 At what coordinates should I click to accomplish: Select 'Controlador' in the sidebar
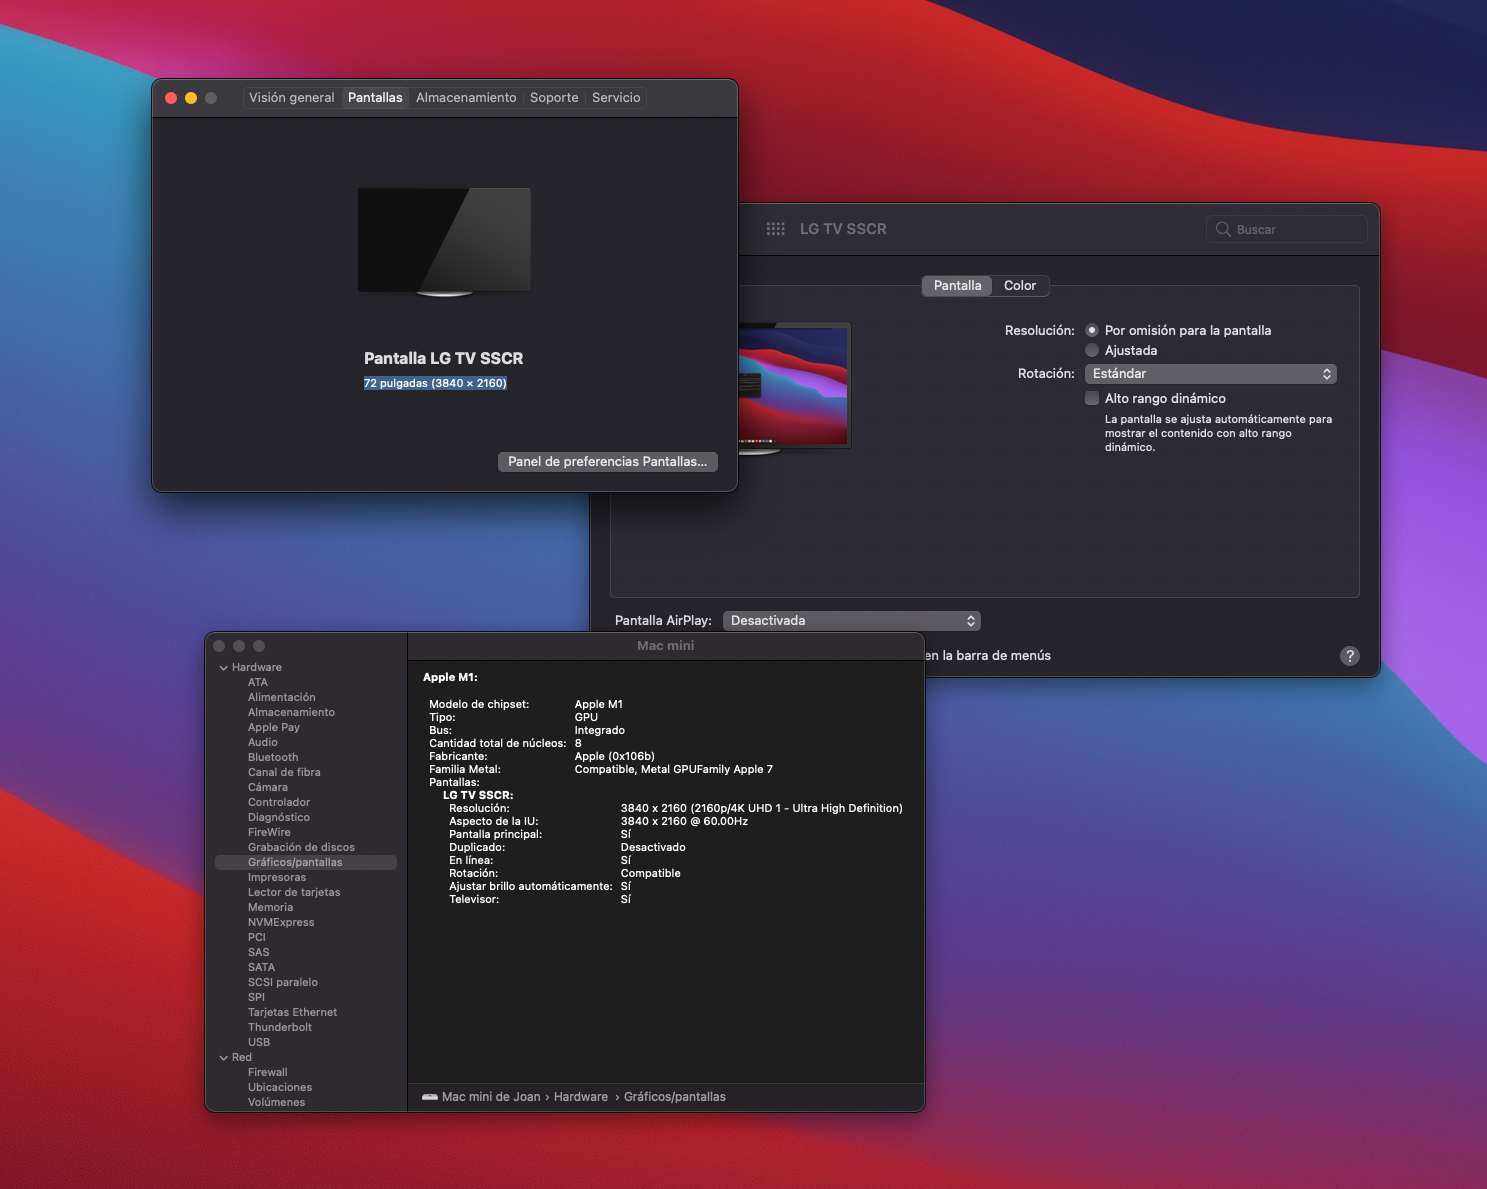[x=279, y=802]
